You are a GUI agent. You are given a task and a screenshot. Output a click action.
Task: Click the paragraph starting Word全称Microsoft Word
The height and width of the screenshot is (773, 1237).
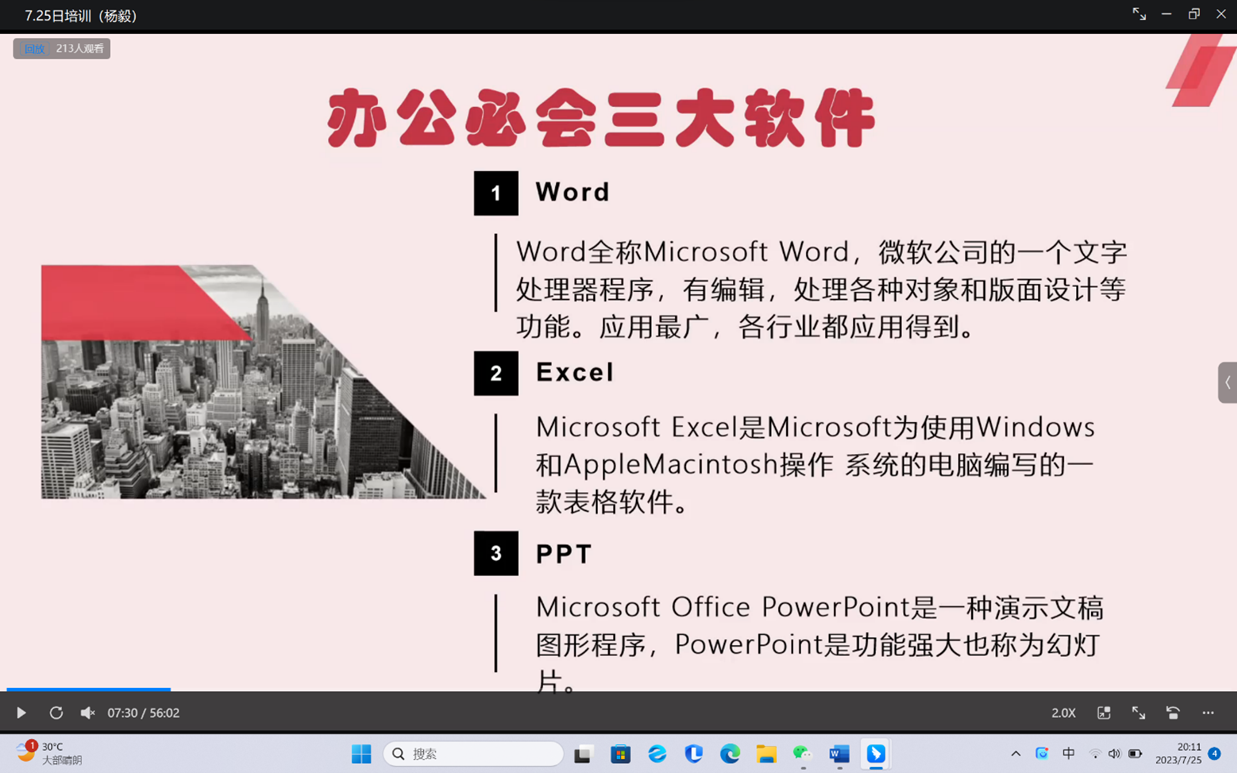[821, 289]
